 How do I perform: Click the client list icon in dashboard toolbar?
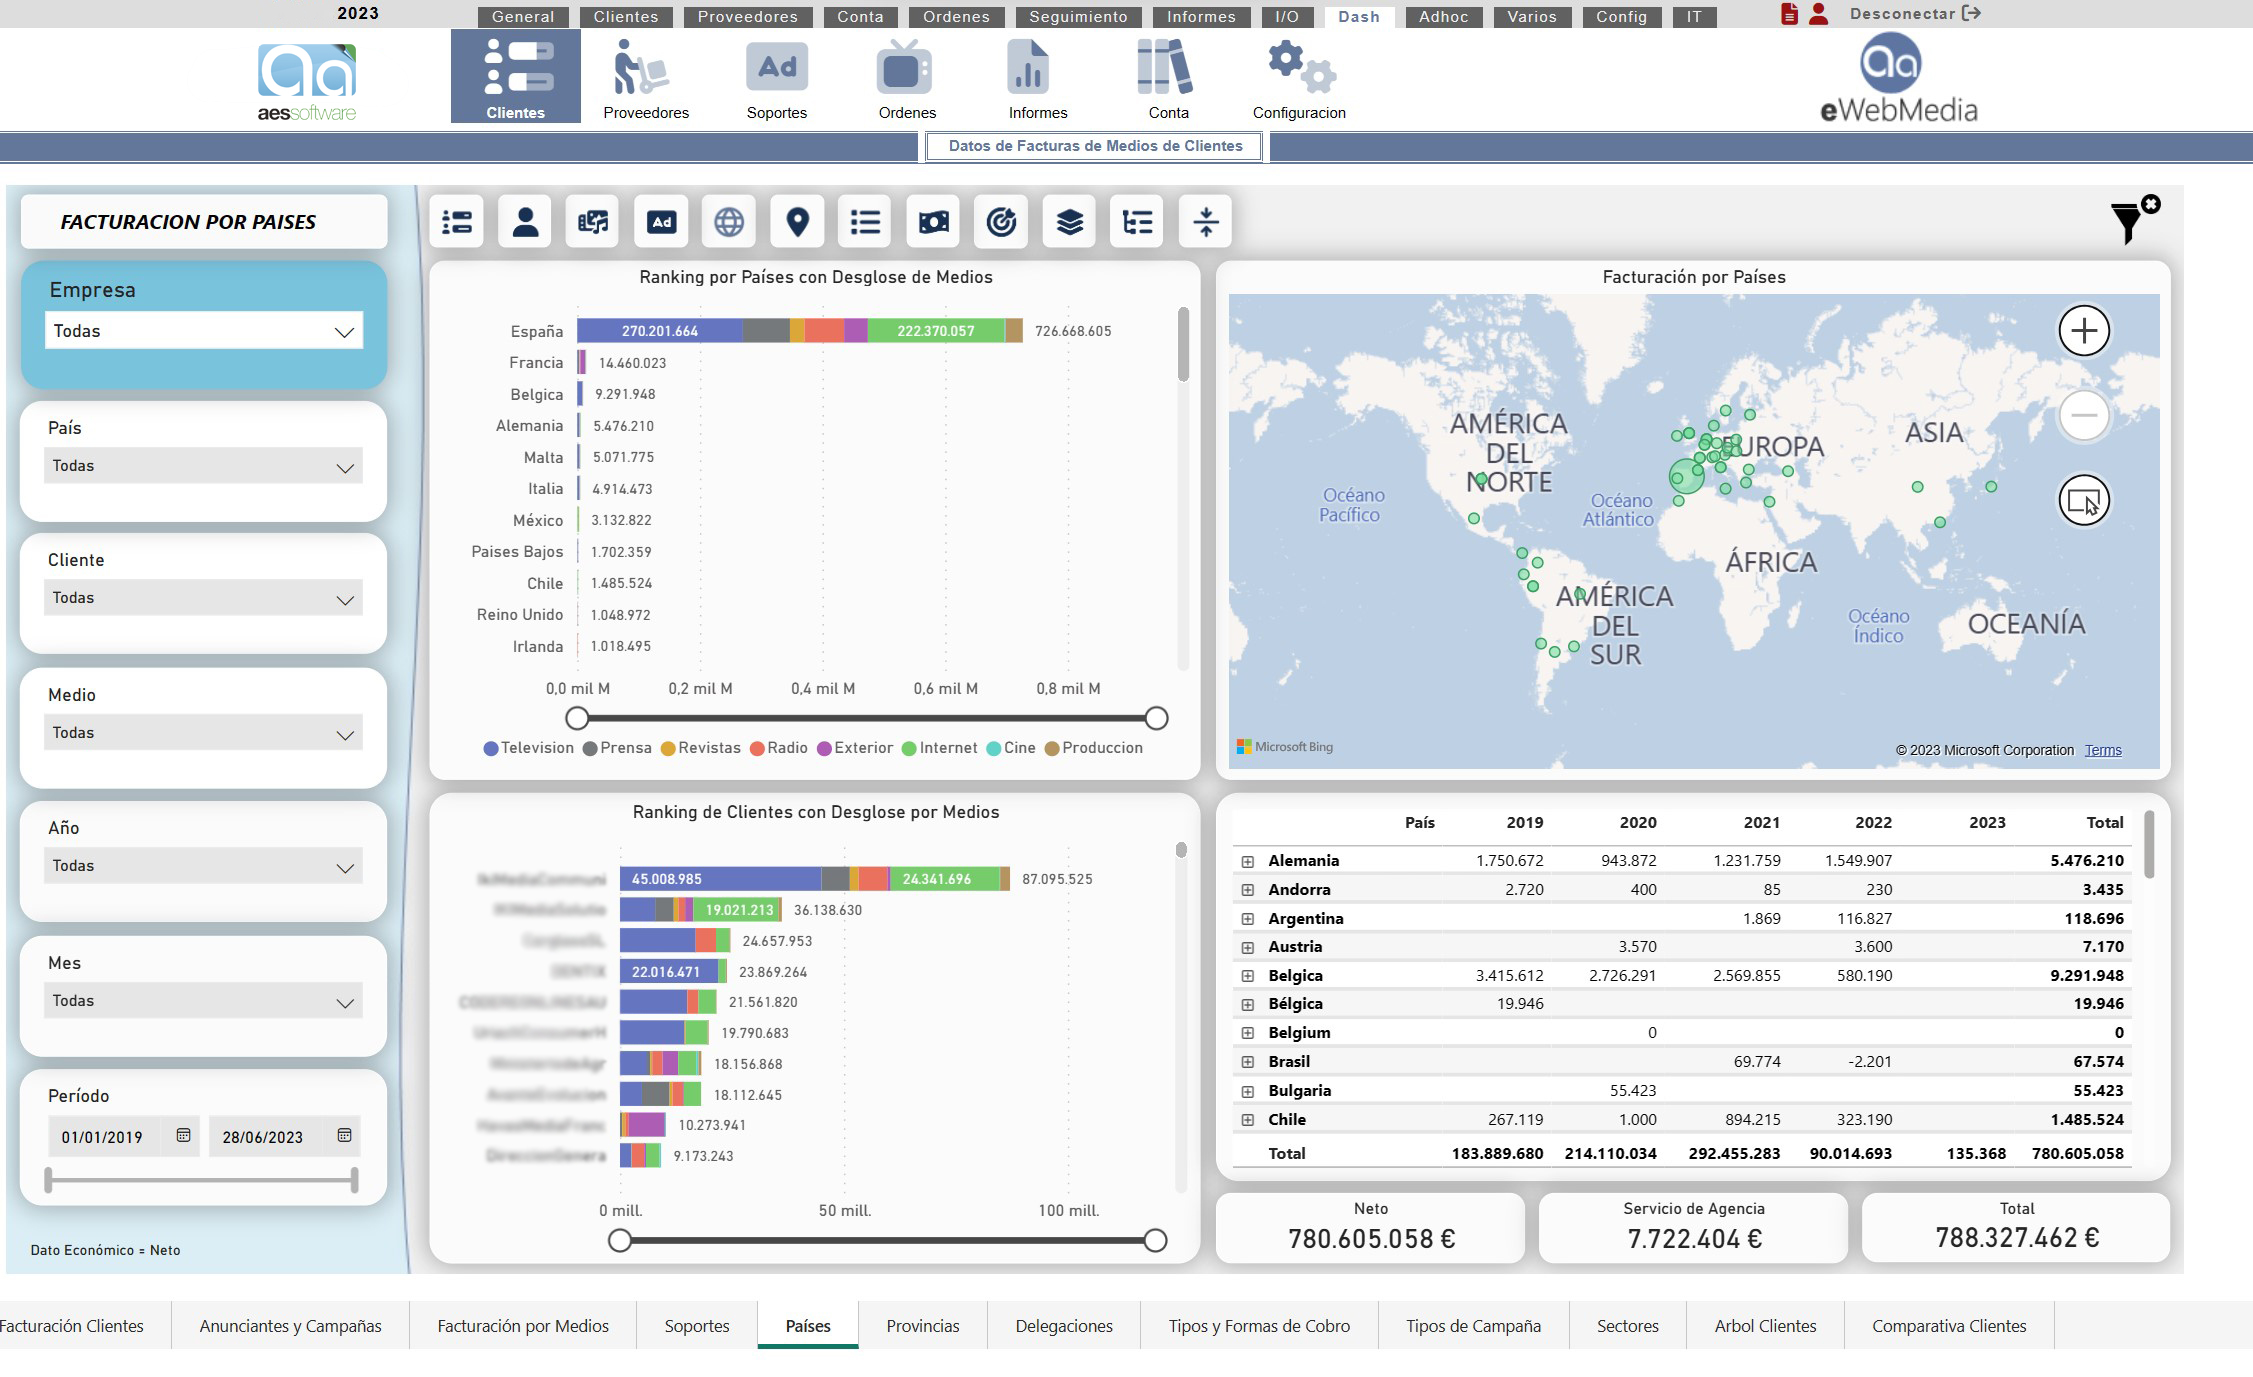point(457,221)
